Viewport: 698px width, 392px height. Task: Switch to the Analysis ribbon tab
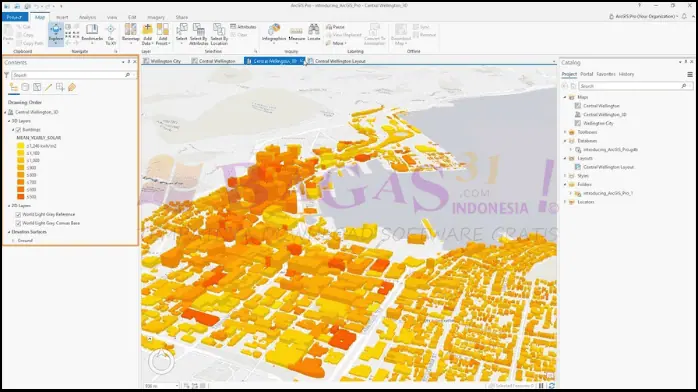[x=87, y=17]
